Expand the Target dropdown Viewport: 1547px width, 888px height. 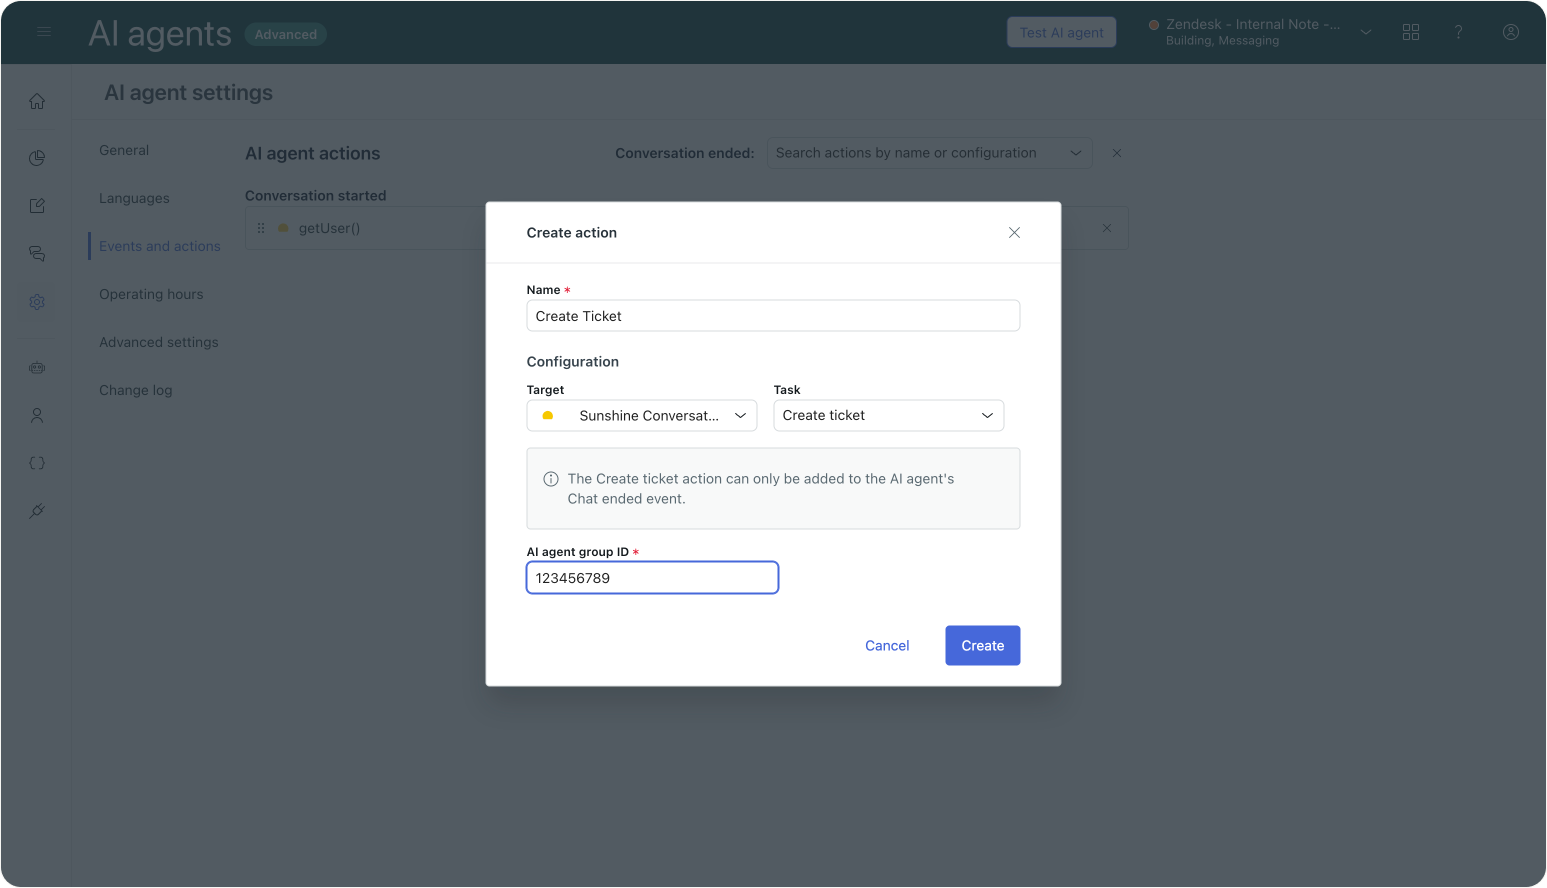(641, 416)
